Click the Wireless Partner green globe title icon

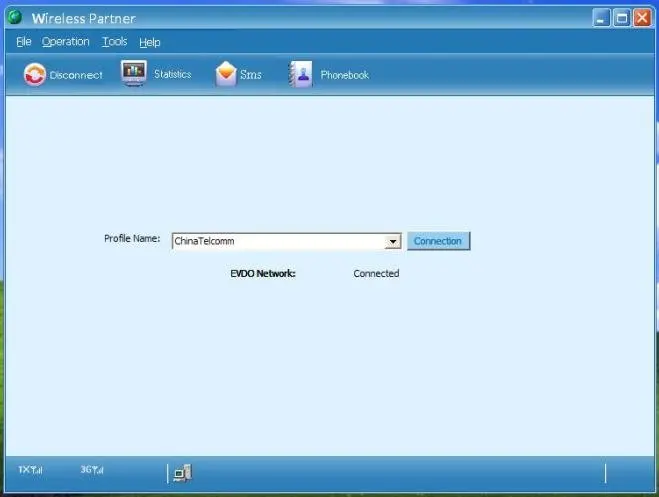[15, 17]
